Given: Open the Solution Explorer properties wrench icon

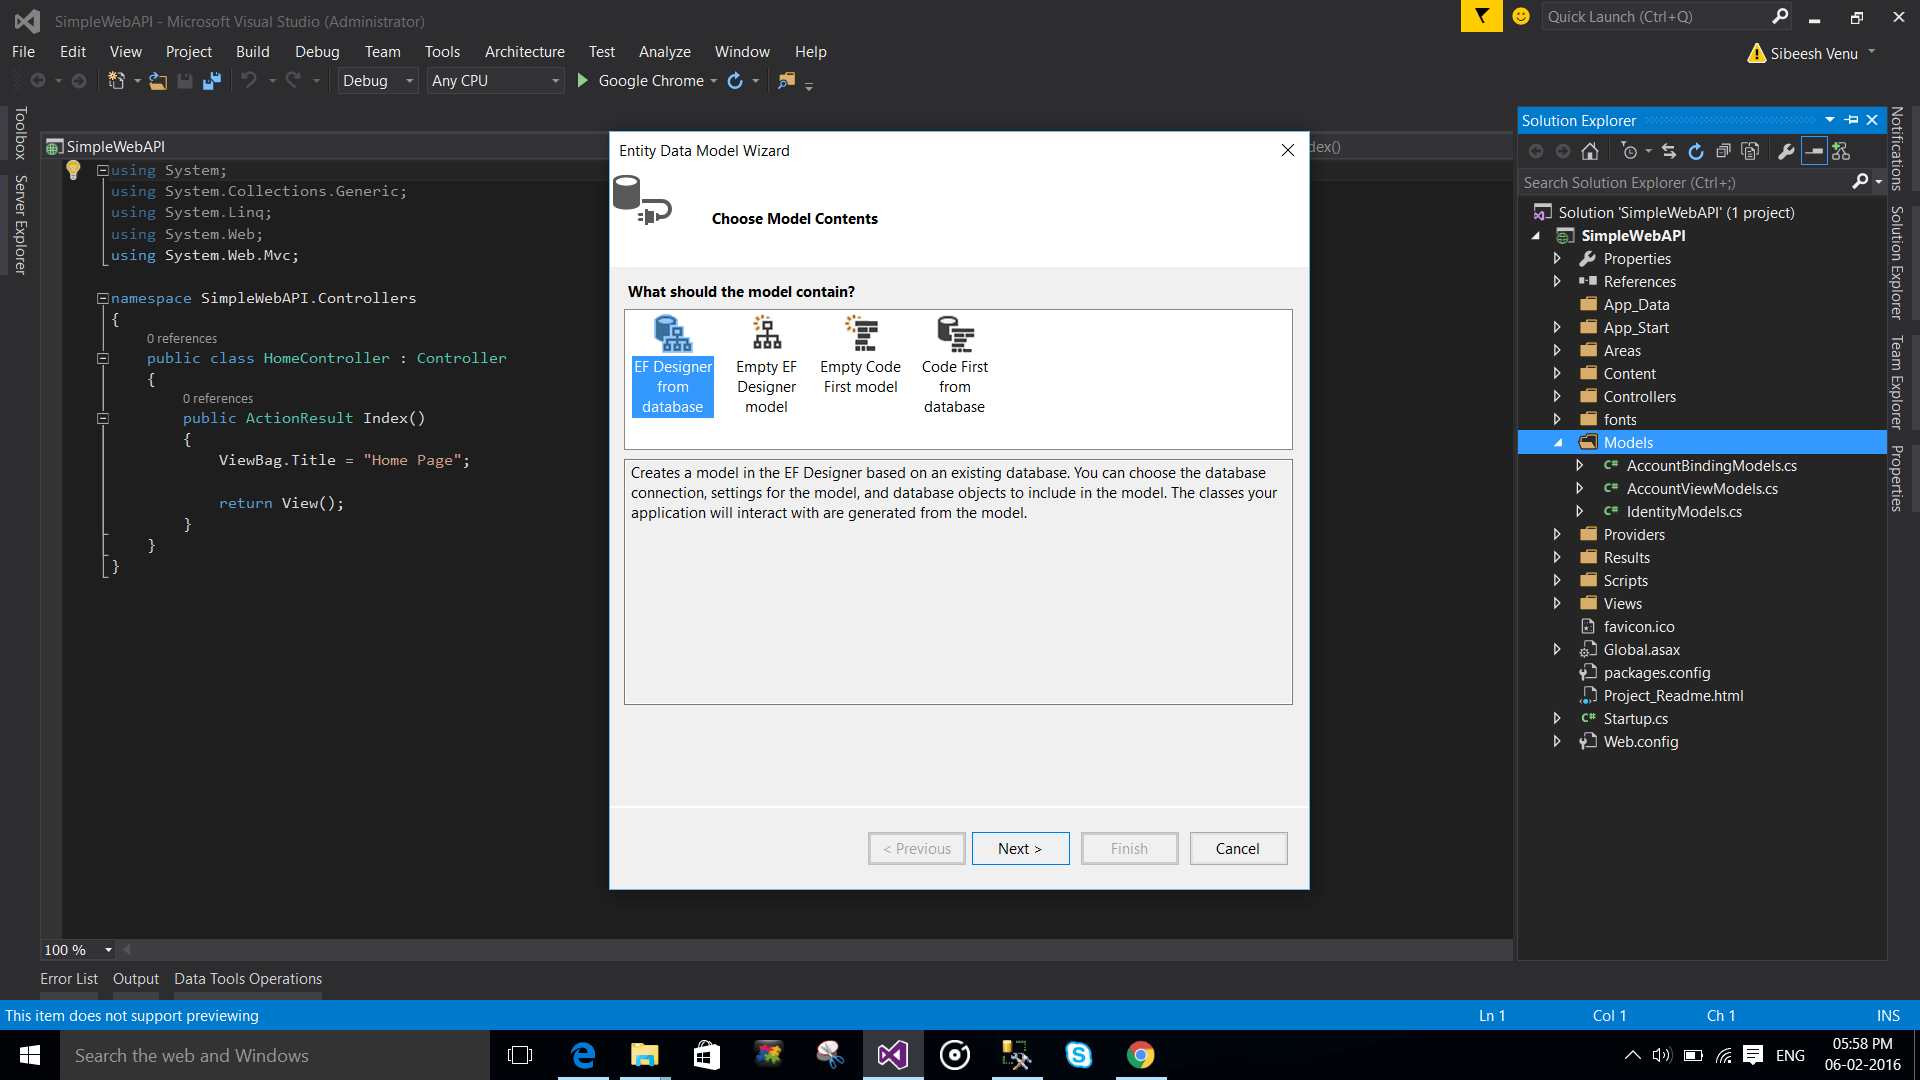Looking at the screenshot, I should coord(1786,151).
